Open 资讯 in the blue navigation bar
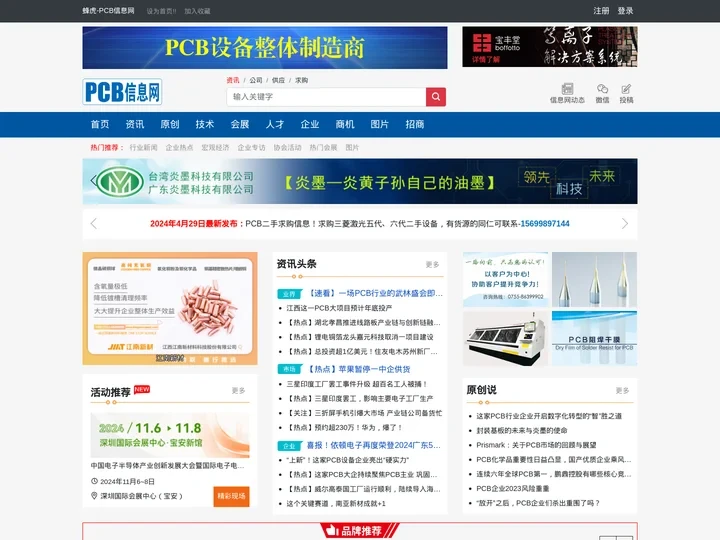The image size is (720, 540). click(135, 124)
